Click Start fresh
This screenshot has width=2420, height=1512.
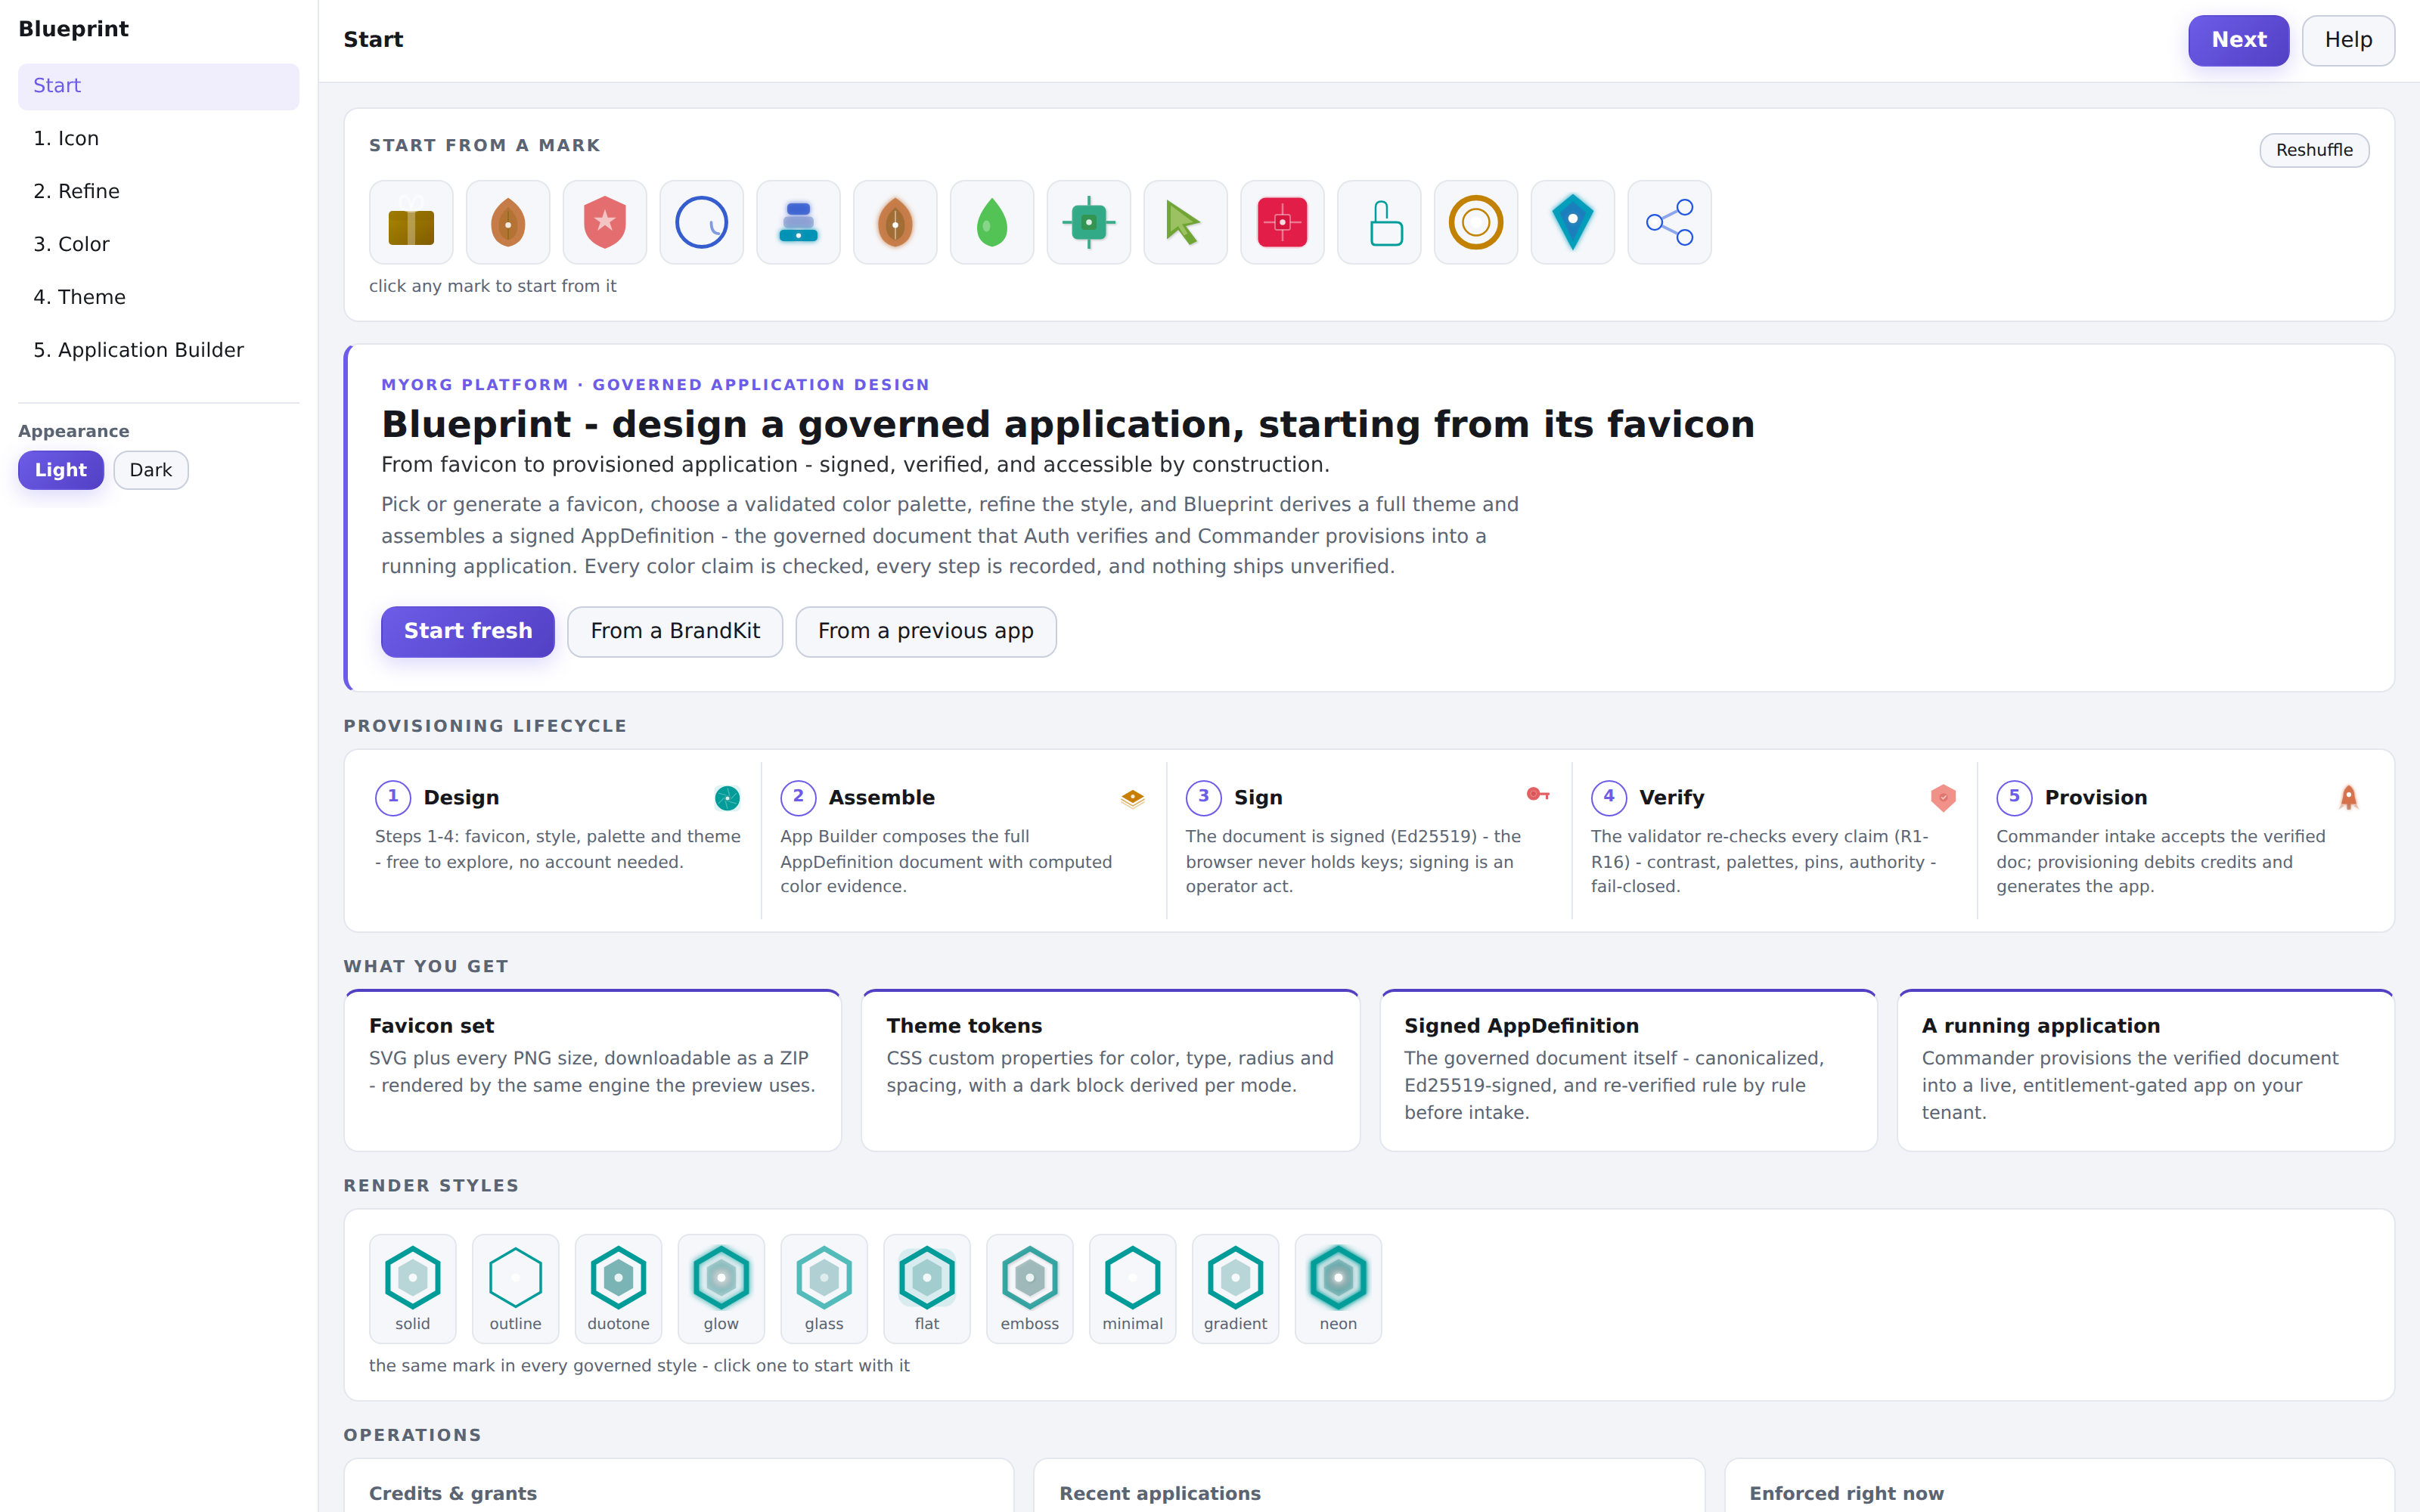click(x=468, y=631)
